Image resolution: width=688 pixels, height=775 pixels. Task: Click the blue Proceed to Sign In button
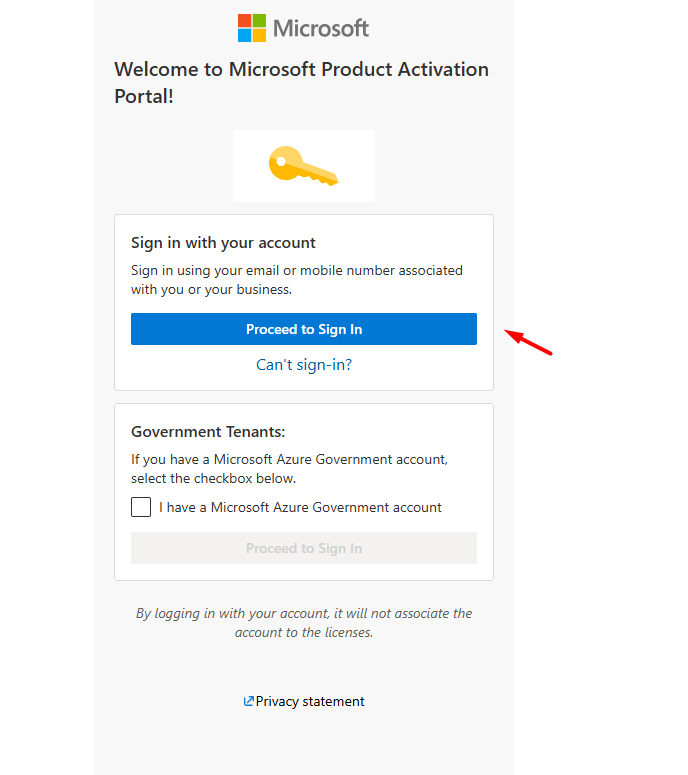coord(304,329)
